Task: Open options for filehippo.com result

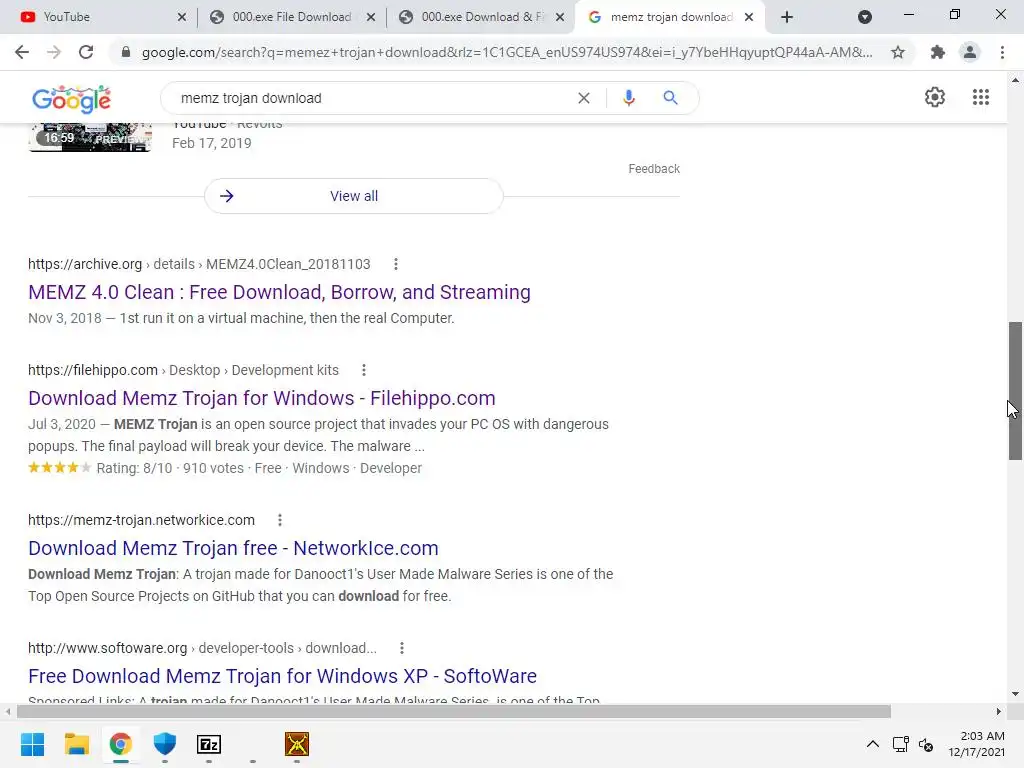Action: (364, 370)
